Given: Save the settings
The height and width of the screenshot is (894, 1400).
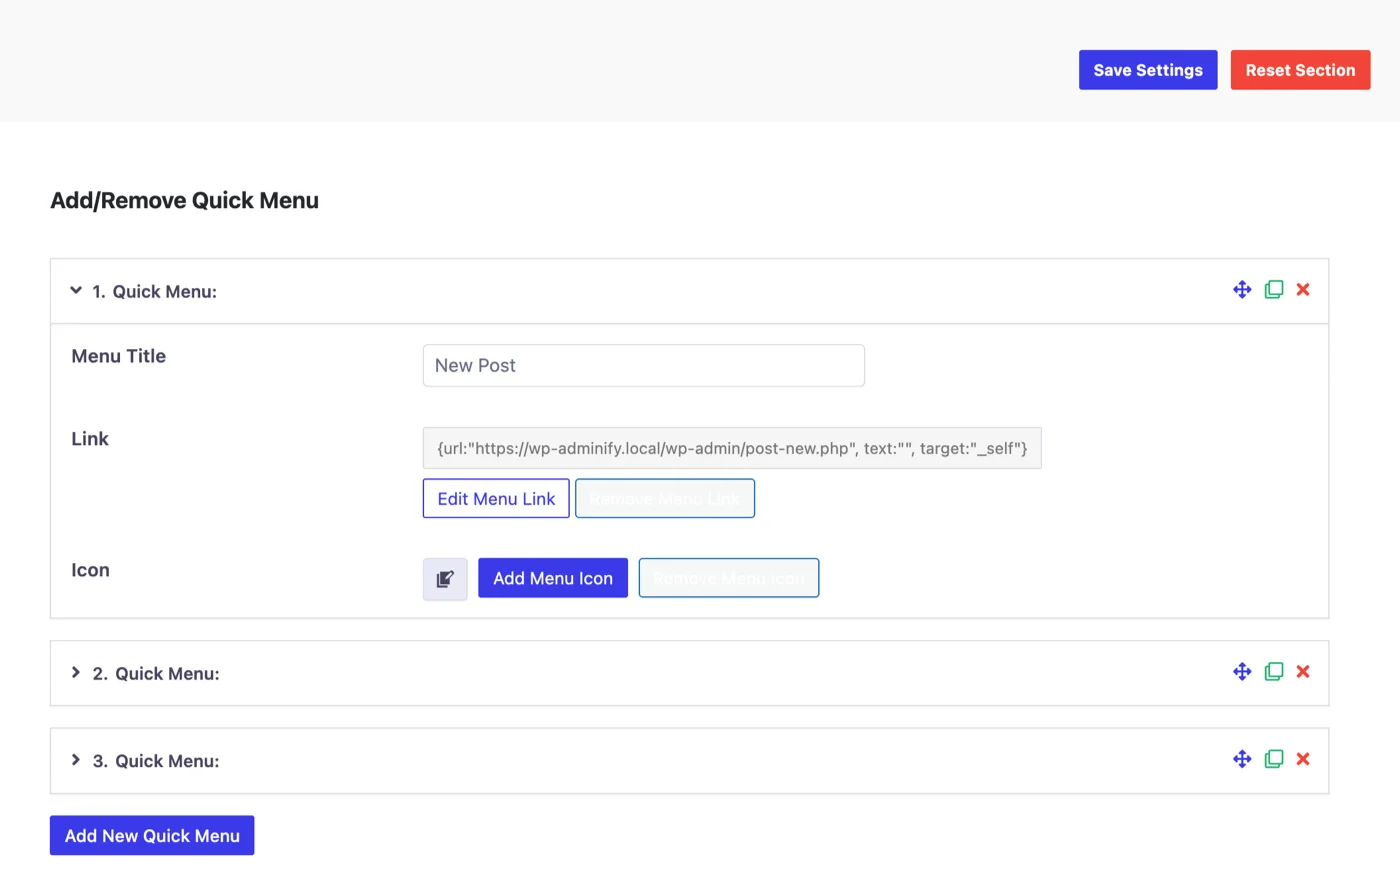Looking at the screenshot, I should tap(1147, 69).
